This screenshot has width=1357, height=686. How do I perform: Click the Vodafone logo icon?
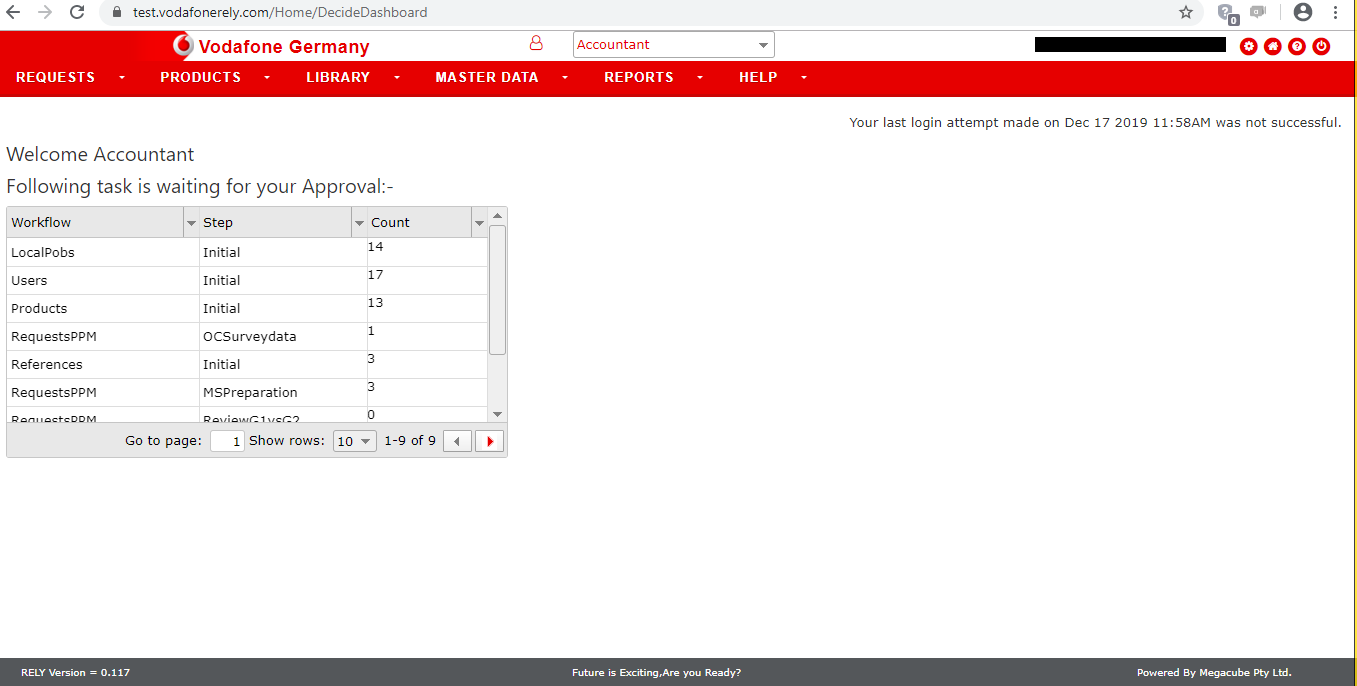coord(183,45)
